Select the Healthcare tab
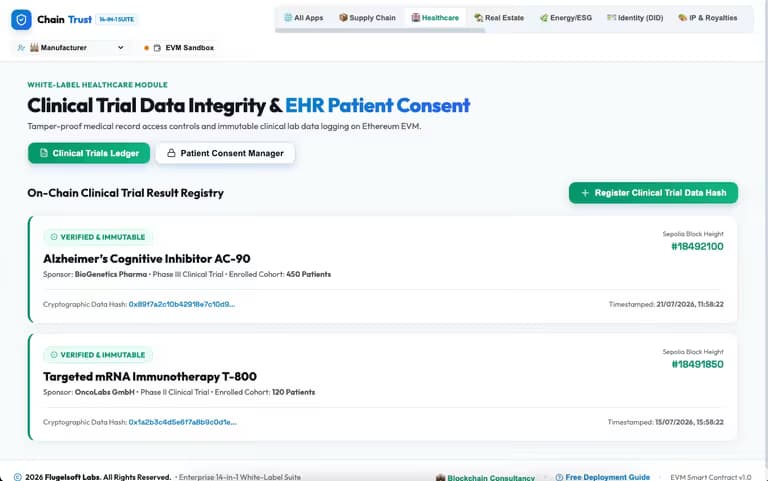The width and height of the screenshot is (768, 481). (x=435, y=18)
